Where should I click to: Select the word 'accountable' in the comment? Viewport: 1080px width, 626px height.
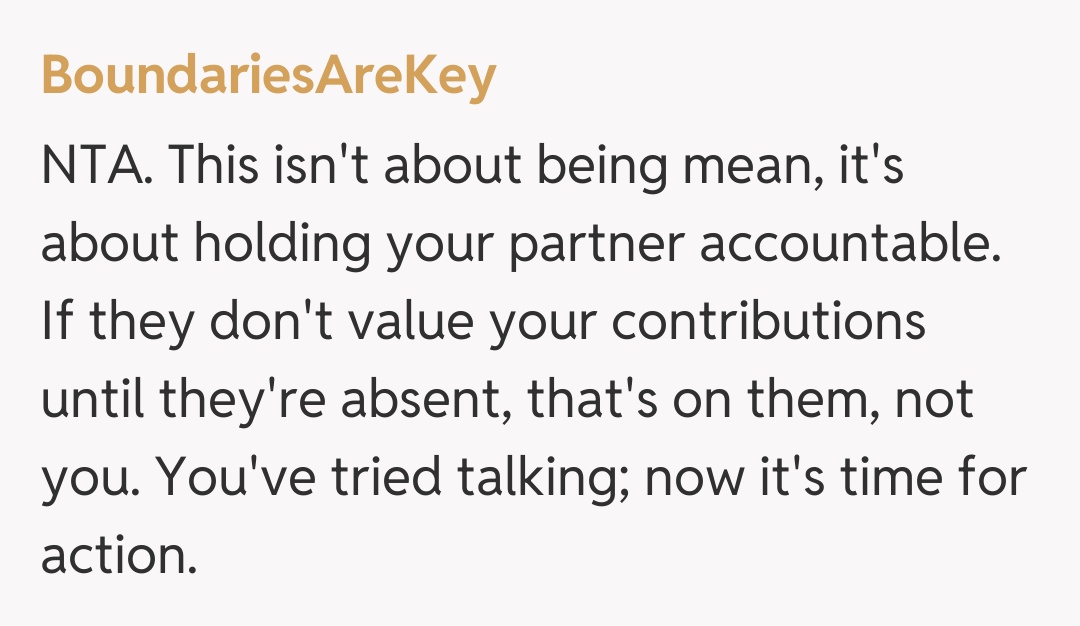(850, 244)
